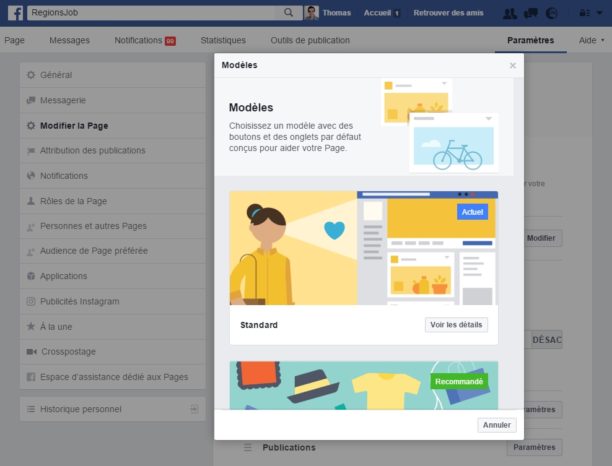
Task: Click the Facebook logo icon
Action: (x=15, y=13)
